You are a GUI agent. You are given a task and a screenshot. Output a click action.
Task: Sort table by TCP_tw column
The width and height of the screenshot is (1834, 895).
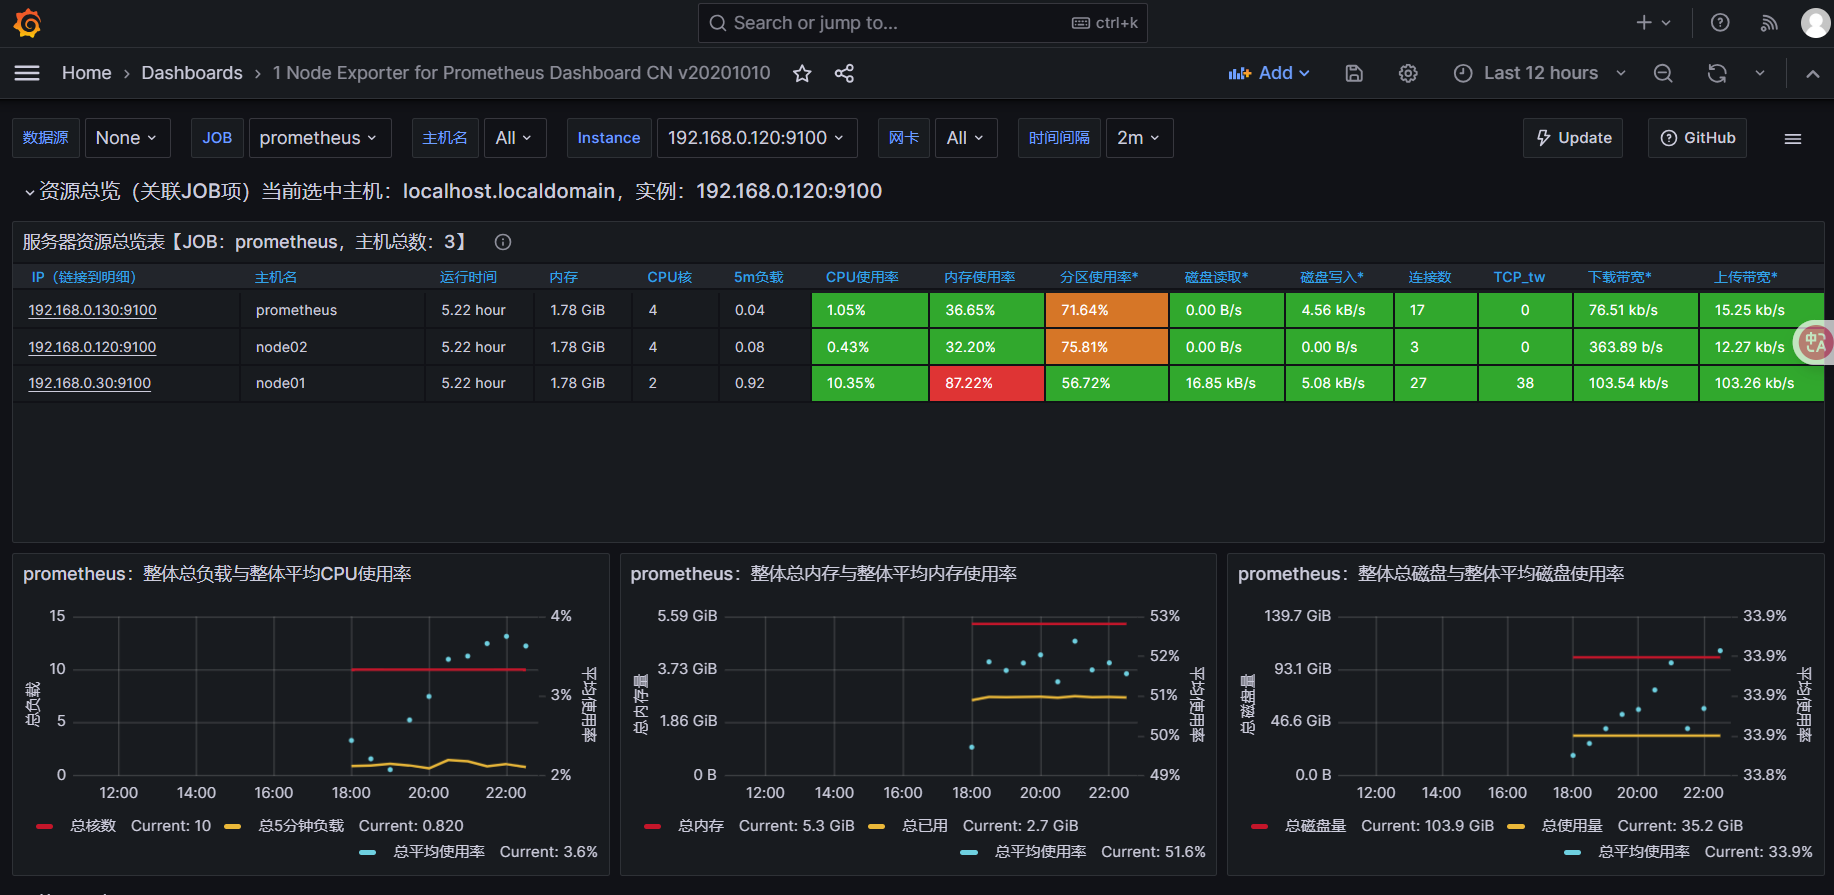pyautogui.click(x=1519, y=277)
